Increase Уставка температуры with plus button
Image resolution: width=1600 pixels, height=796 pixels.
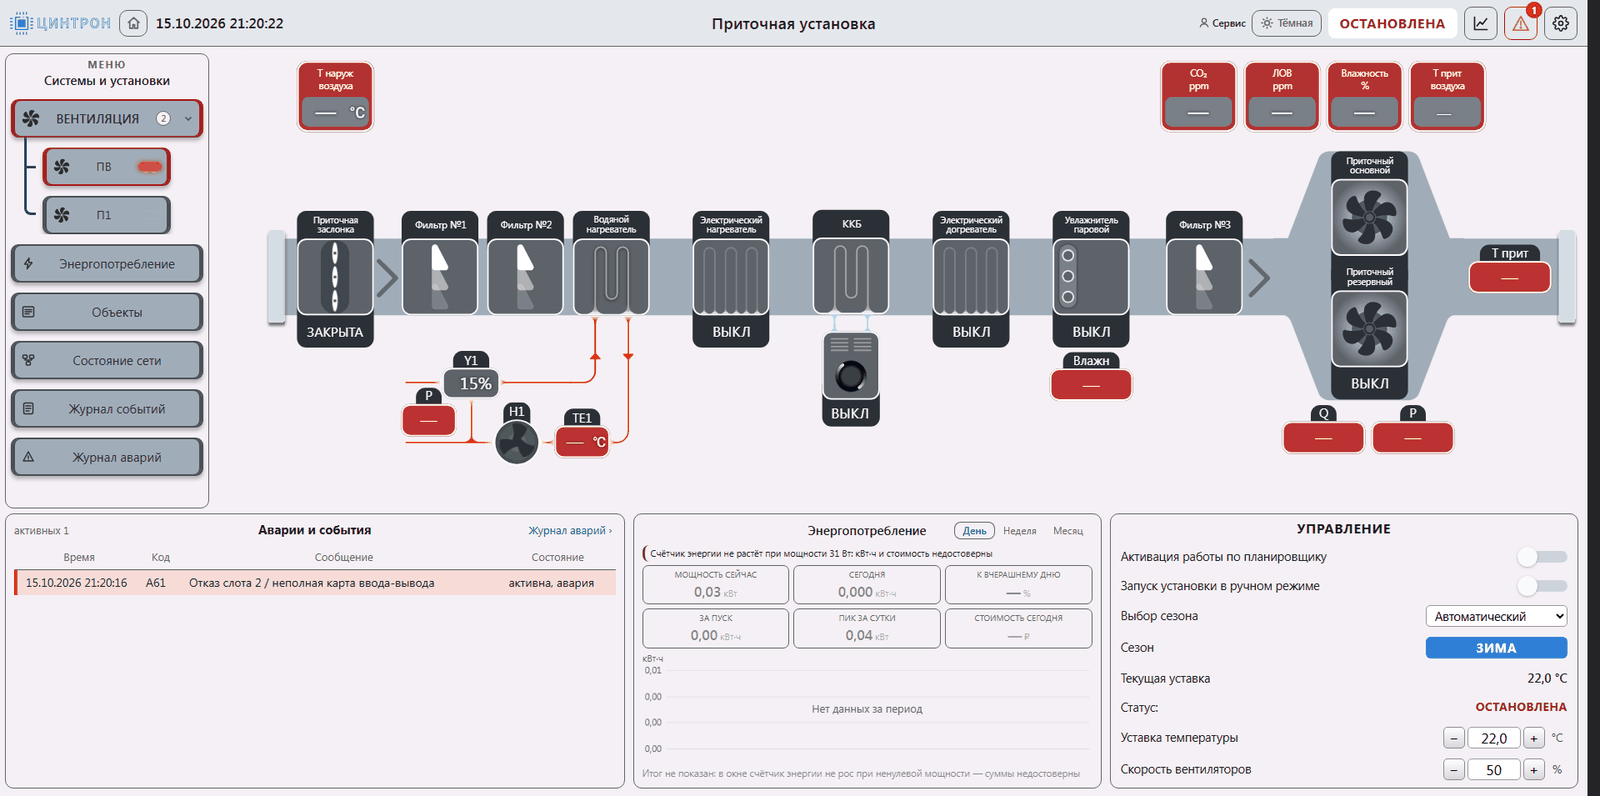[x=1534, y=738]
